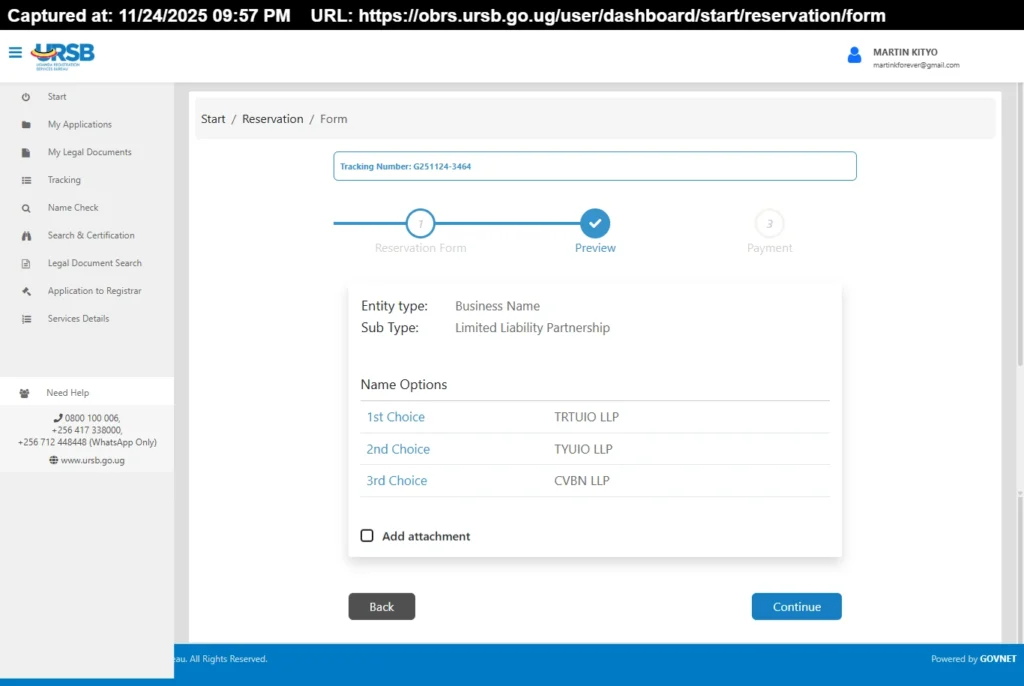Click the Tracking Number field

pos(595,166)
